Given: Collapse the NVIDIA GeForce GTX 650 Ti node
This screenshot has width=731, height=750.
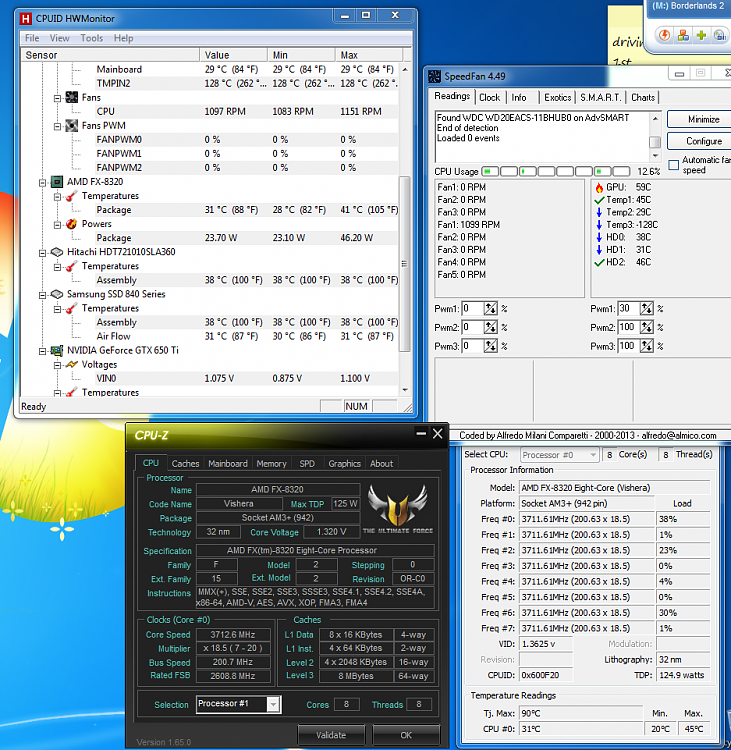Looking at the screenshot, I should point(43,351).
